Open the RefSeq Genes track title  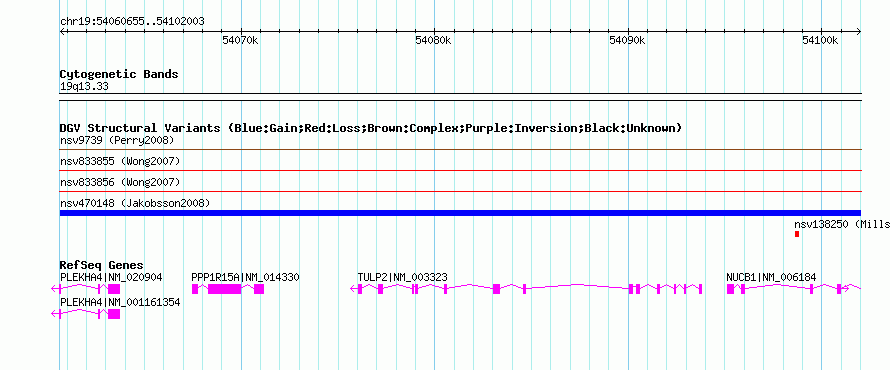tap(102, 266)
